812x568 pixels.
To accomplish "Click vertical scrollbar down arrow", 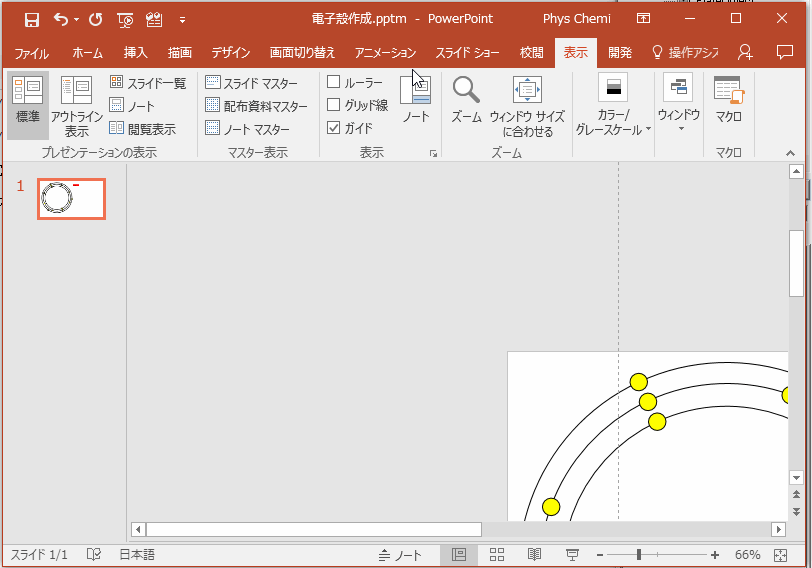I will tap(796, 477).
